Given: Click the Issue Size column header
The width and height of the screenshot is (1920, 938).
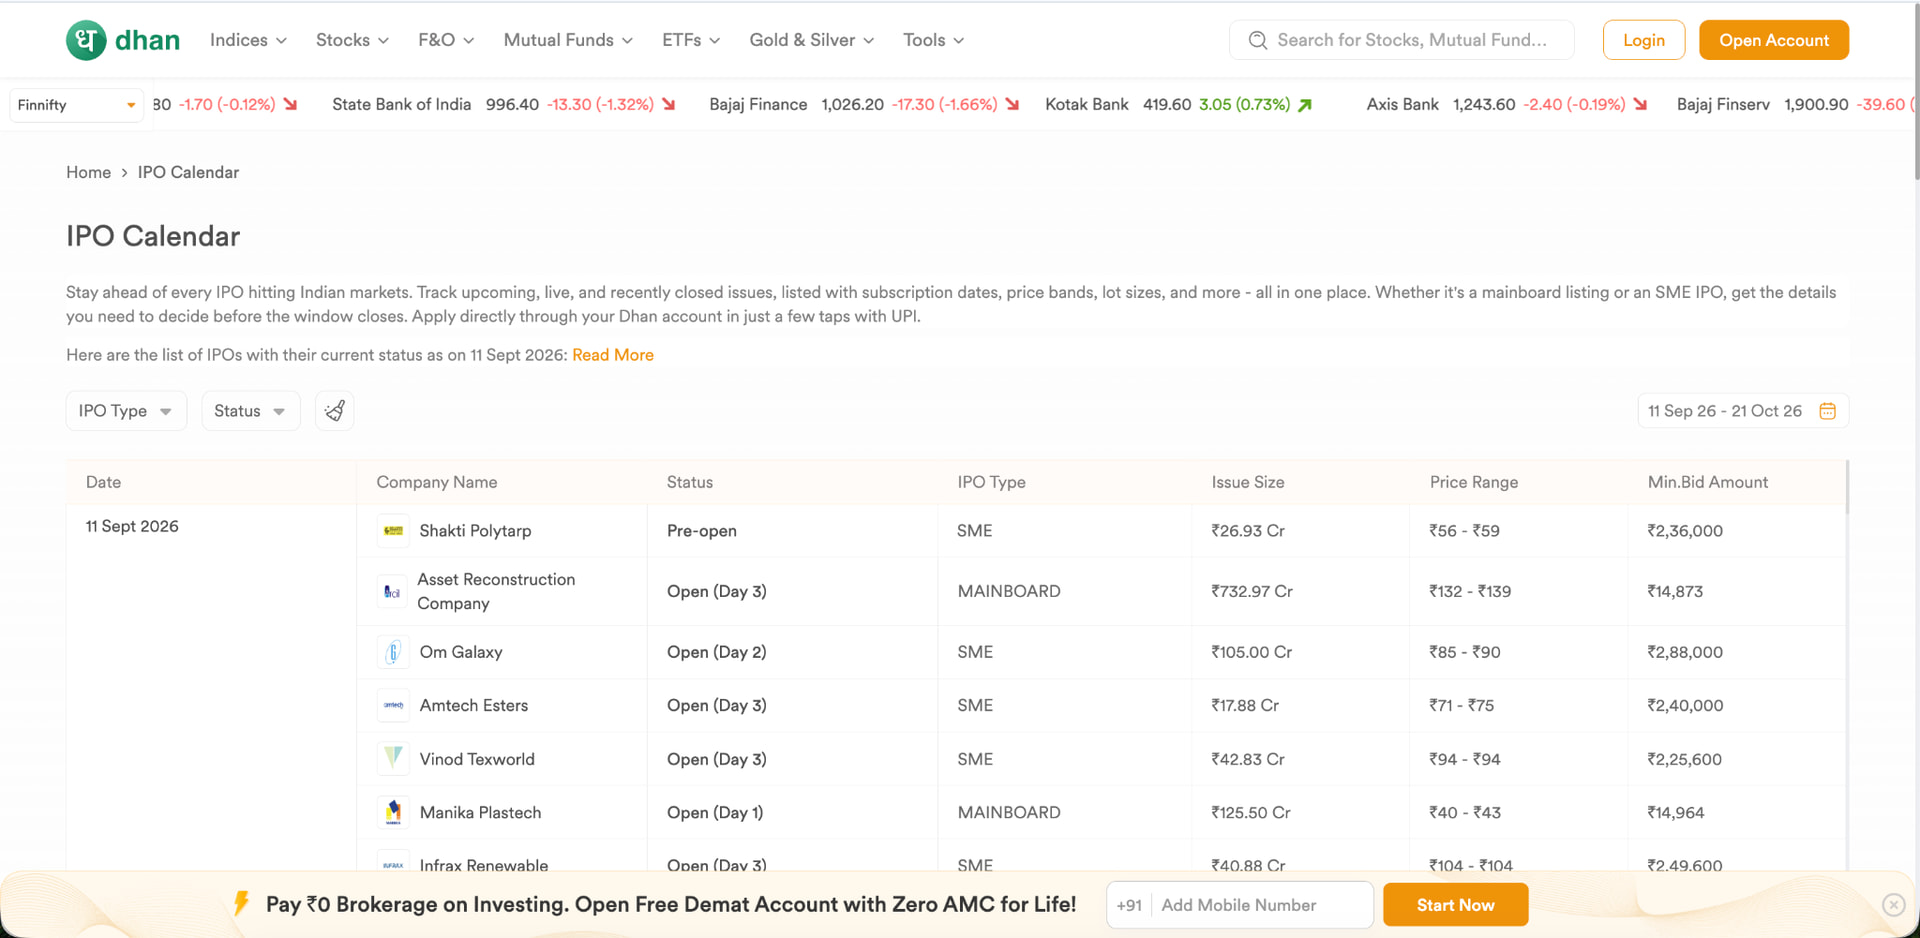Looking at the screenshot, I should pos(1248,482).
